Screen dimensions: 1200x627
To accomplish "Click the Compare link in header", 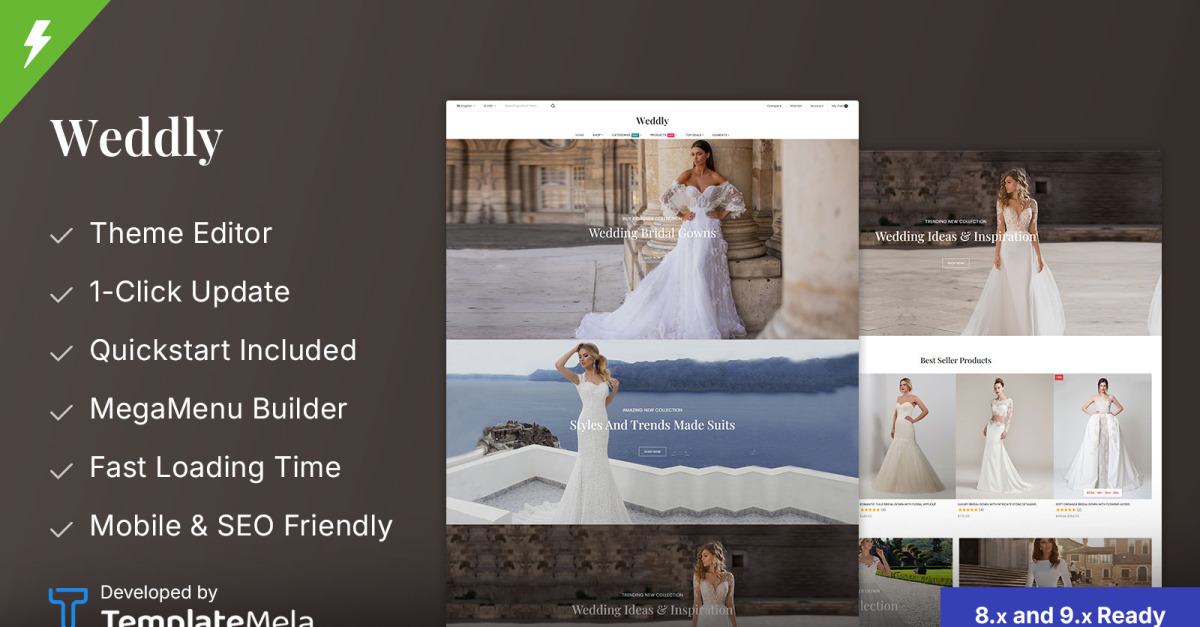I will pyautogui.click(x=774, y=105).
